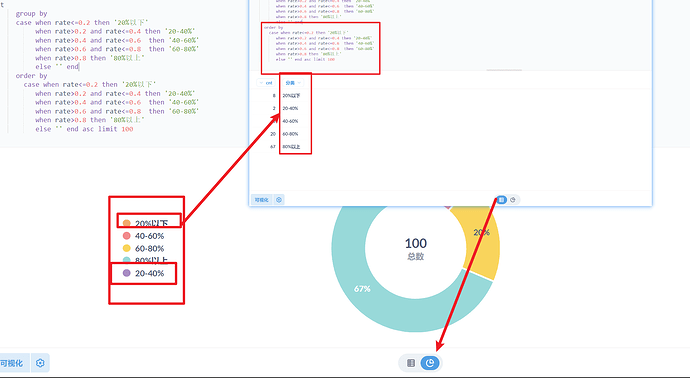This screenshot has width=690, height=378.
Task: Select table view in inset screenshot panel
Action: coord(502,200)
